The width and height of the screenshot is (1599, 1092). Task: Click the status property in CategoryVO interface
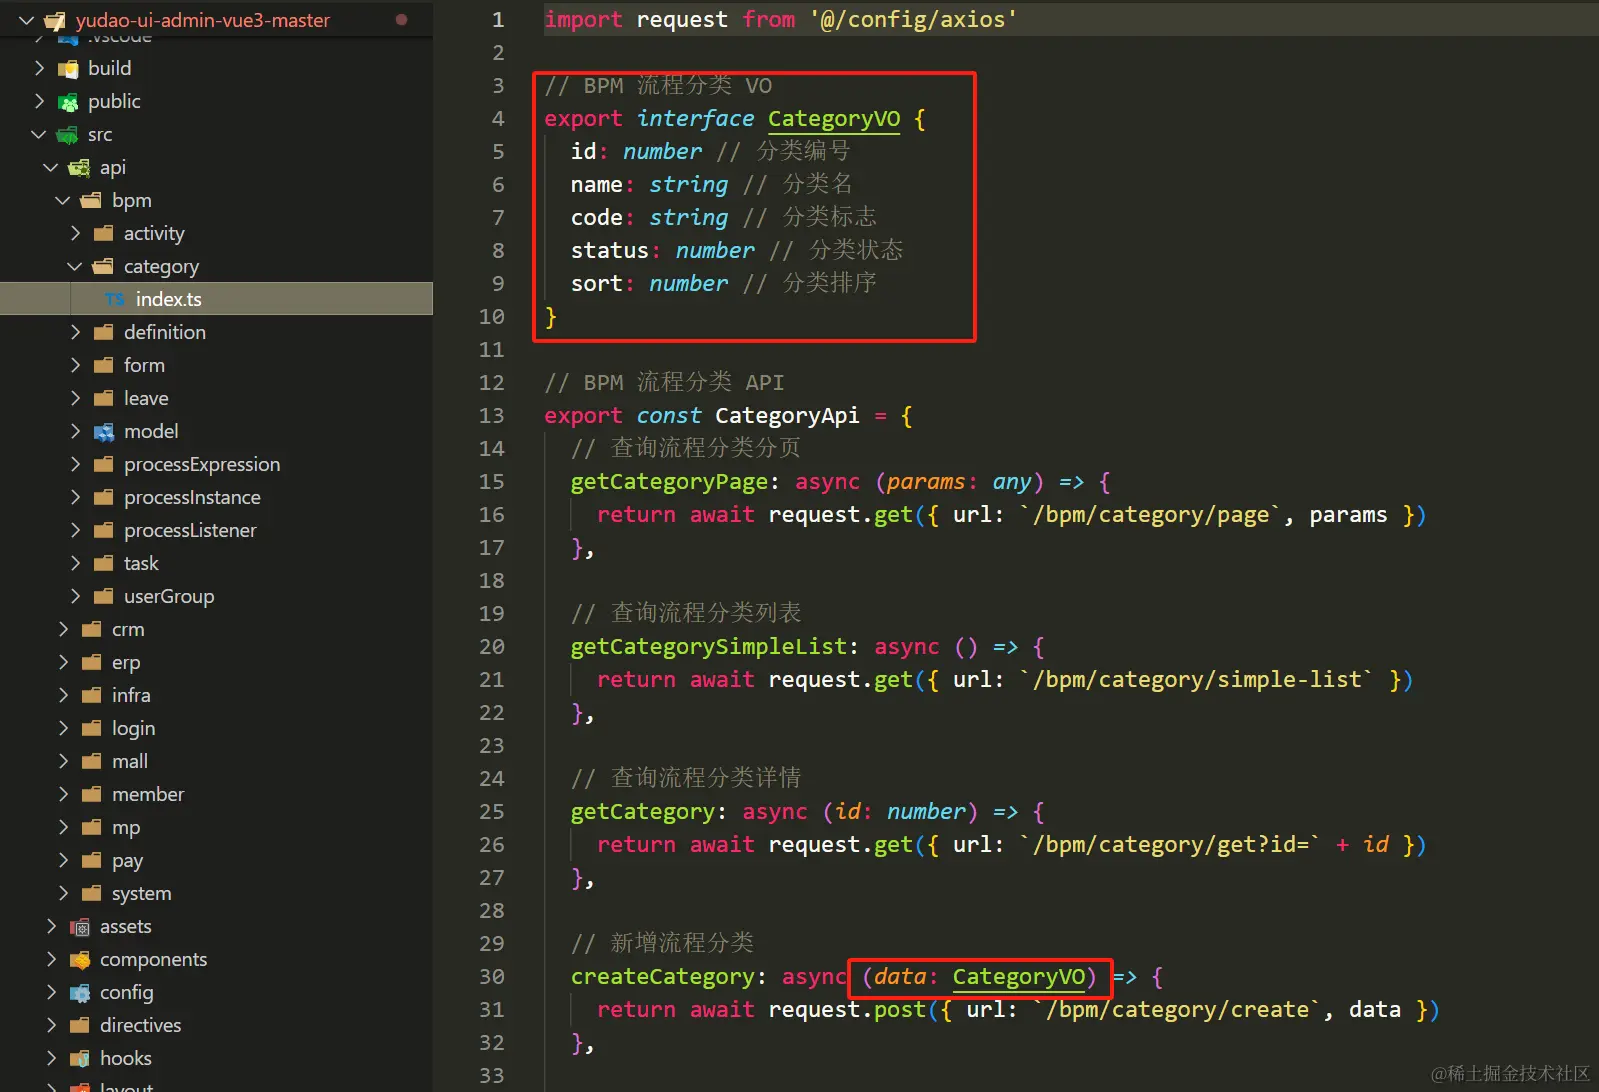click(x=610, y=251)
